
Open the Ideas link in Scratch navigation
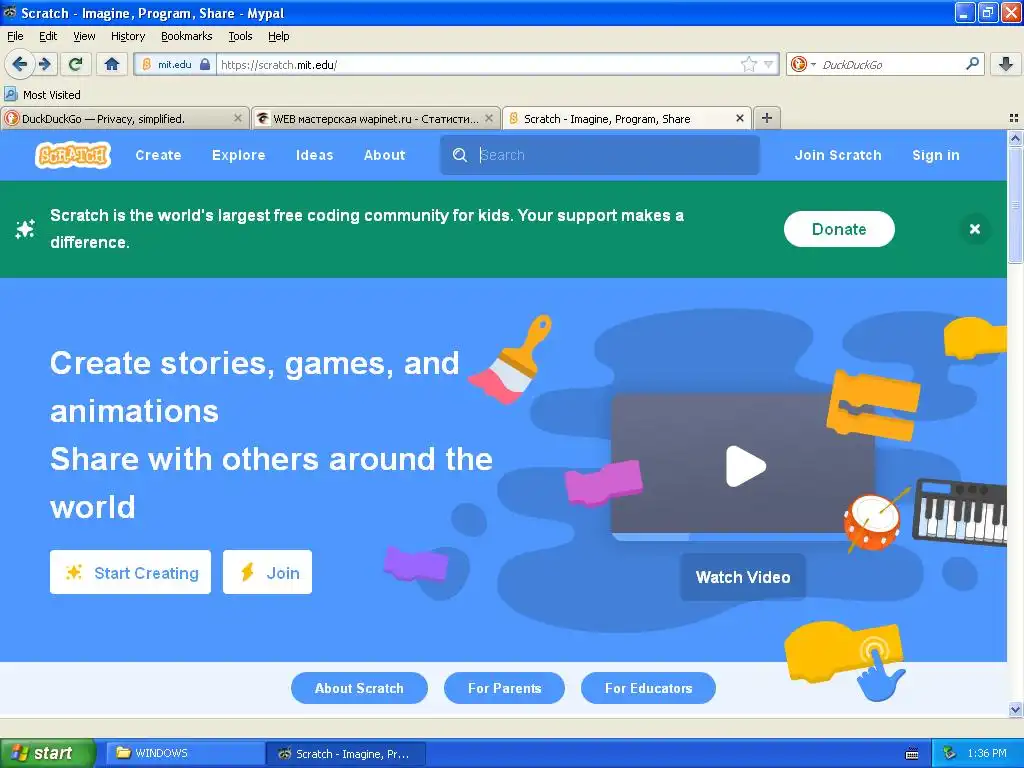(314, 155)
